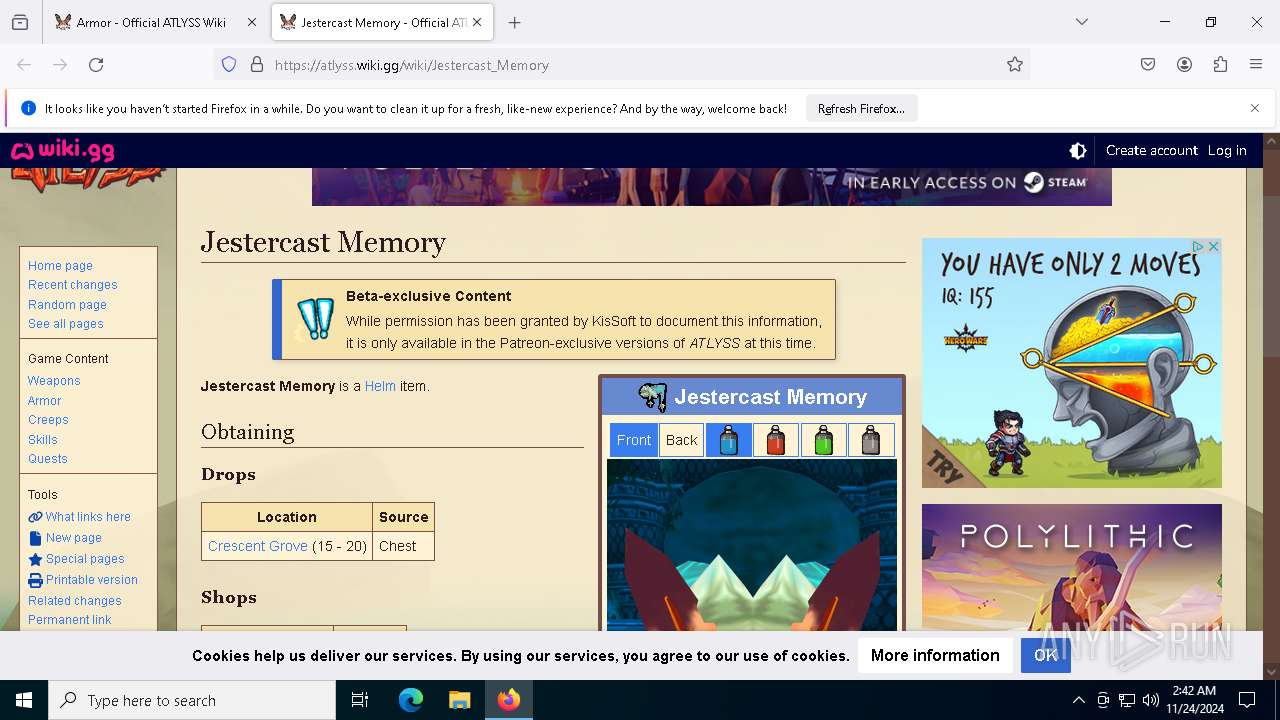Viewport: 1280px width, 720px height.
Task: Bookmark this page with star icon
Action: pyautogui.click(x=1015, y=65)
